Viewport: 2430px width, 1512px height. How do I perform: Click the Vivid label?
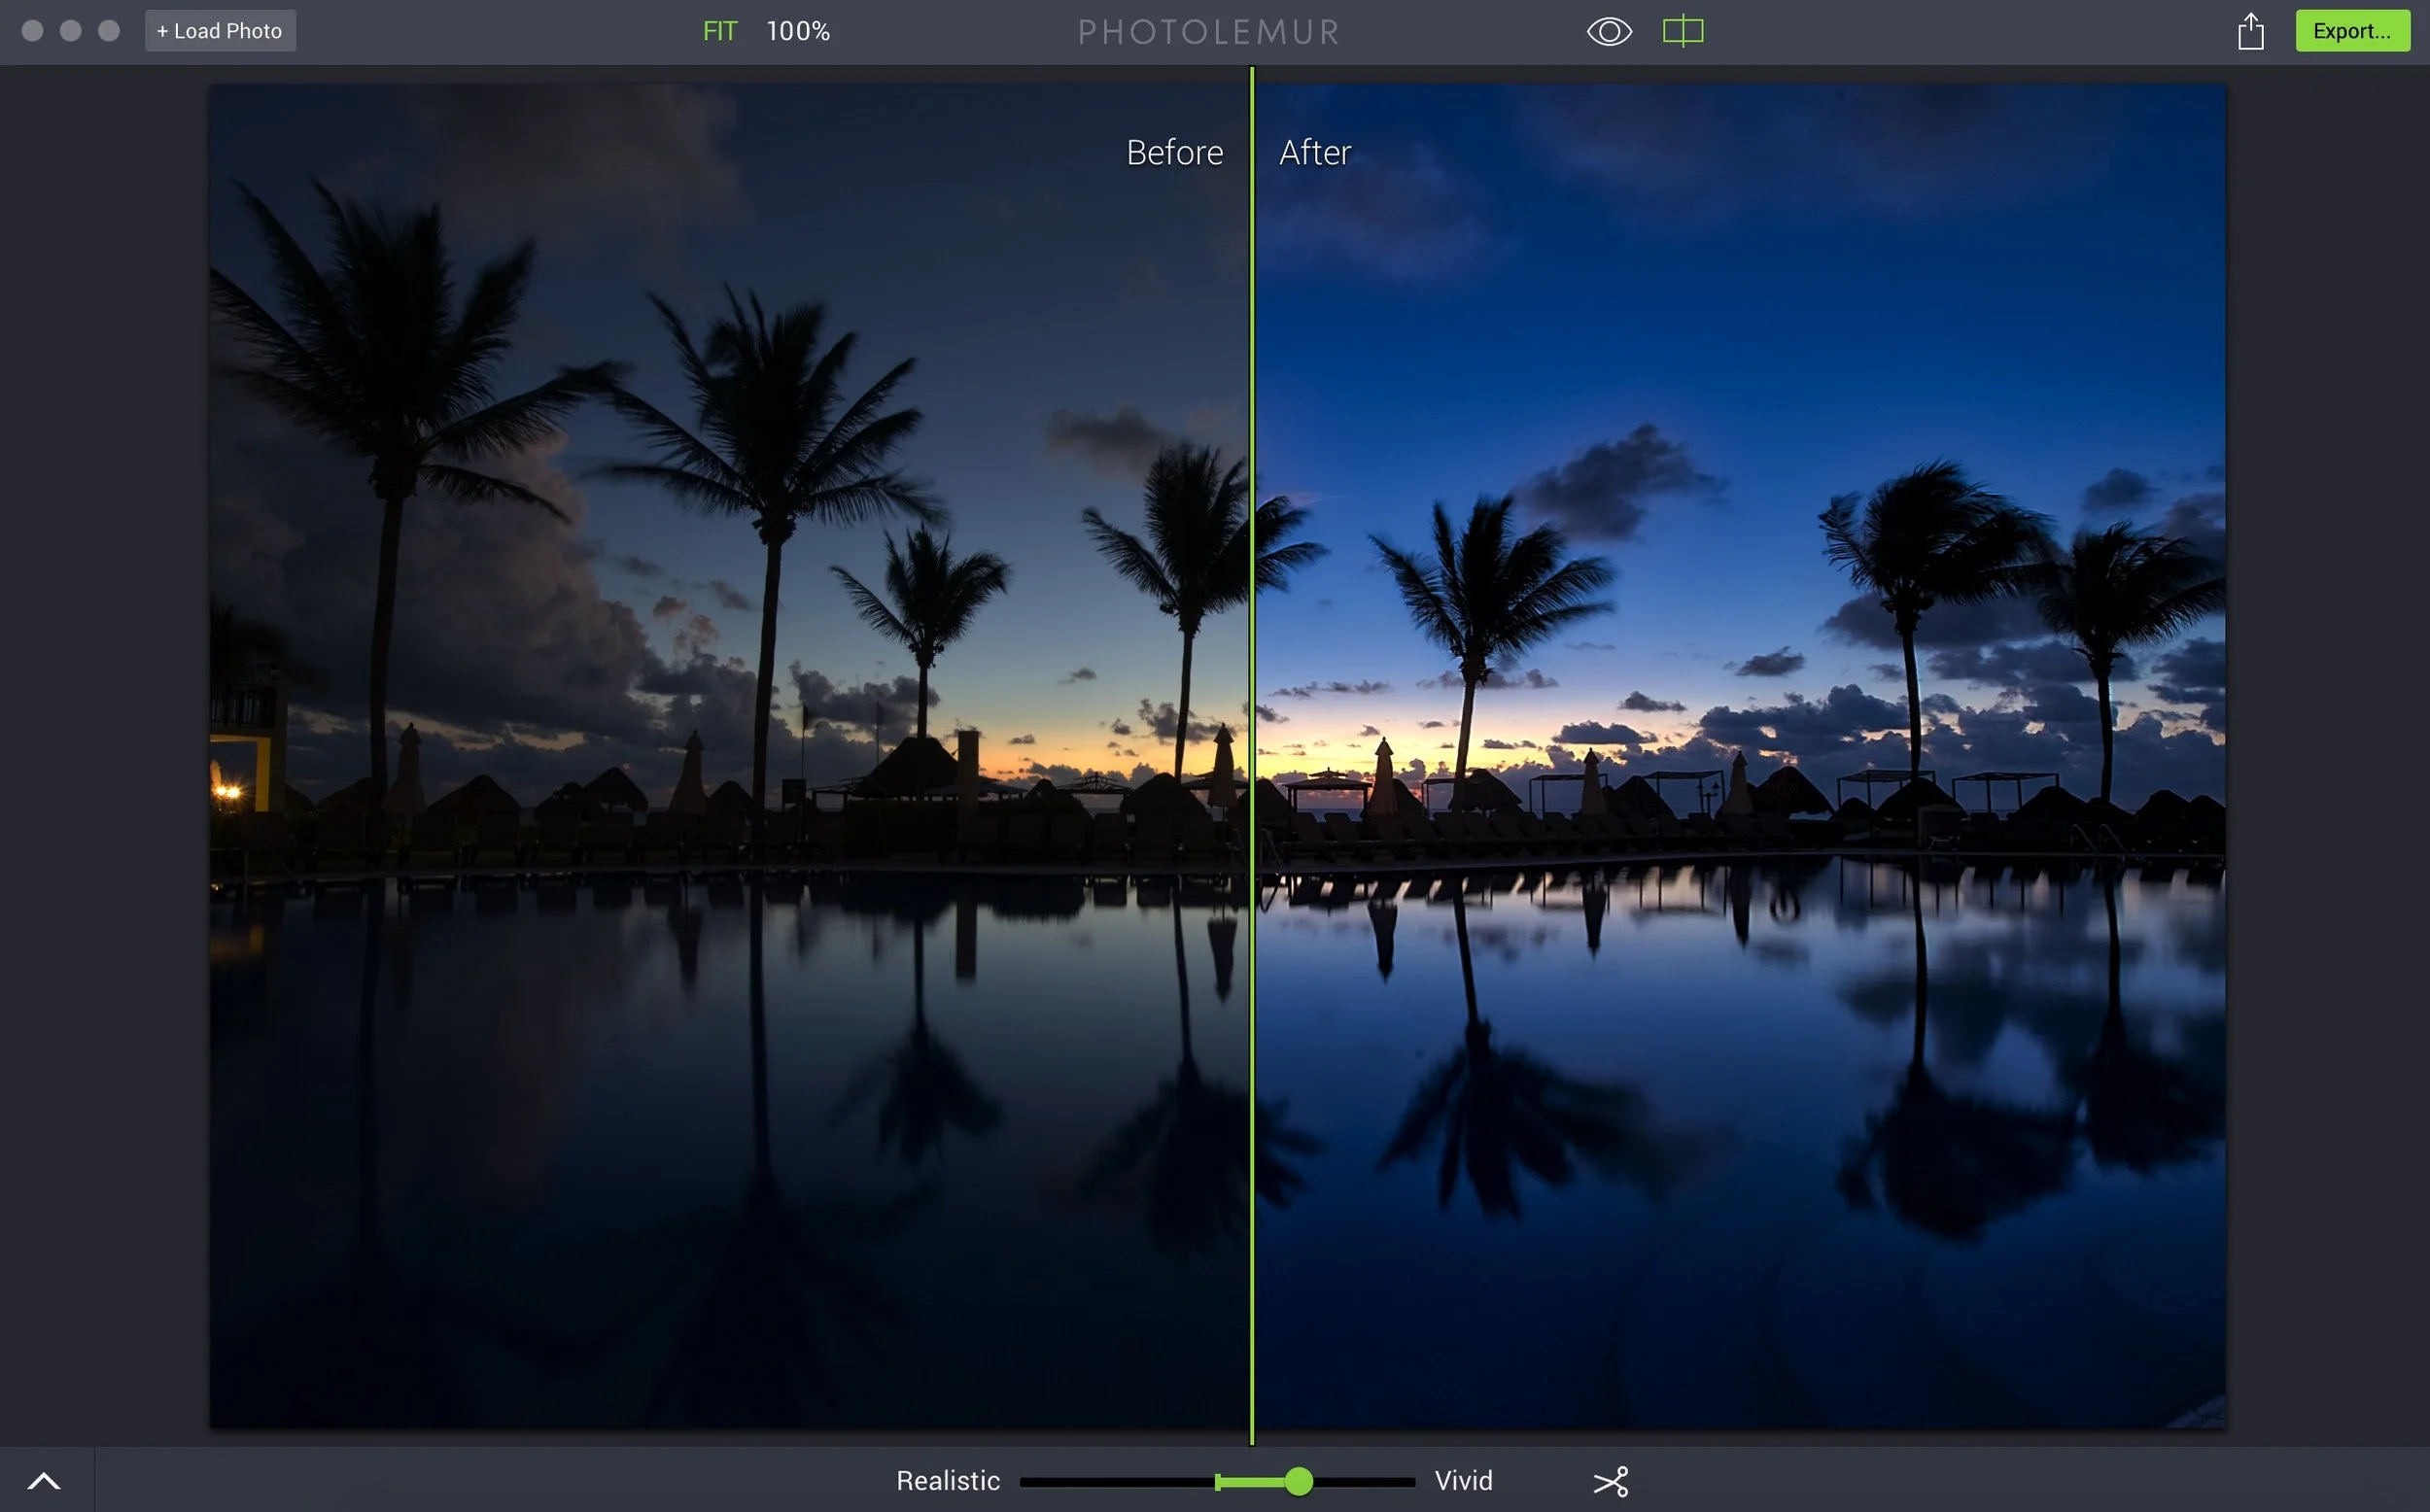click(1463, 1481)
